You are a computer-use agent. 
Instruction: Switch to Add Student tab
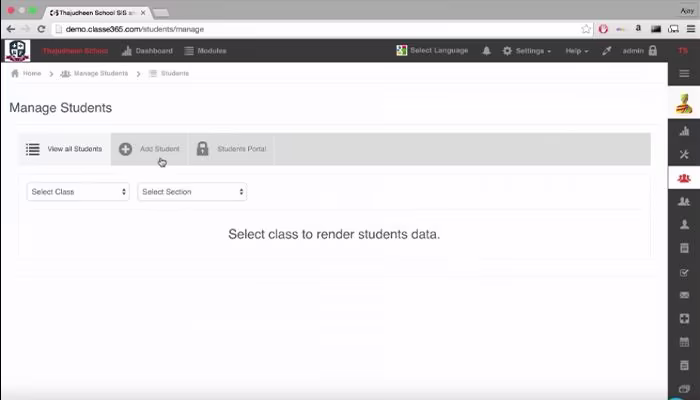149,149
